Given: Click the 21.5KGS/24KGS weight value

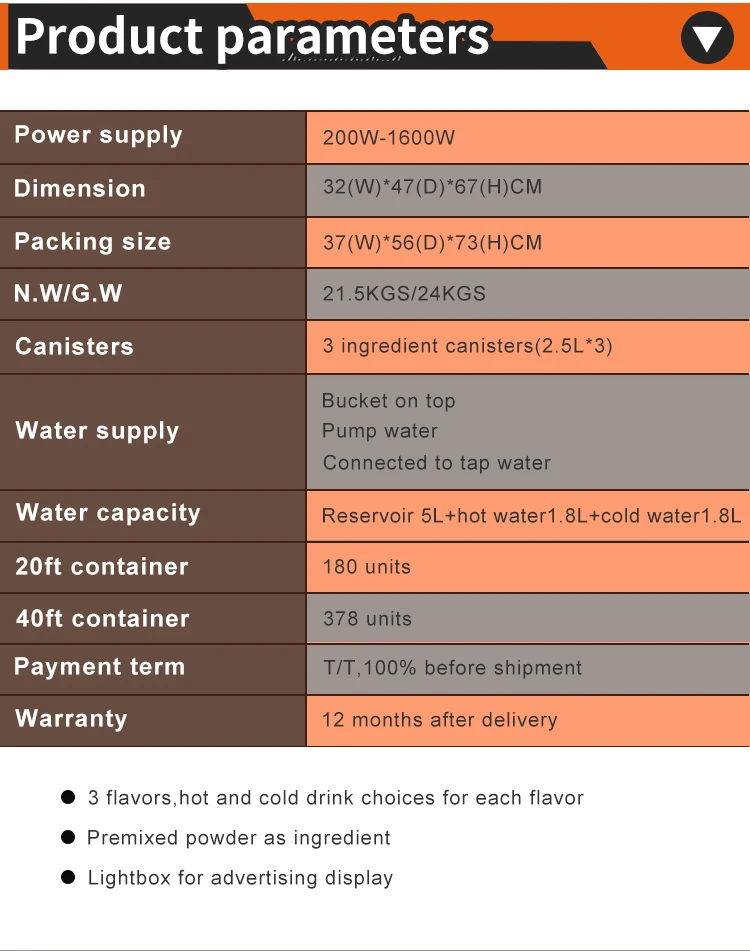Looking at the screenshot, I should click(404, 294).
